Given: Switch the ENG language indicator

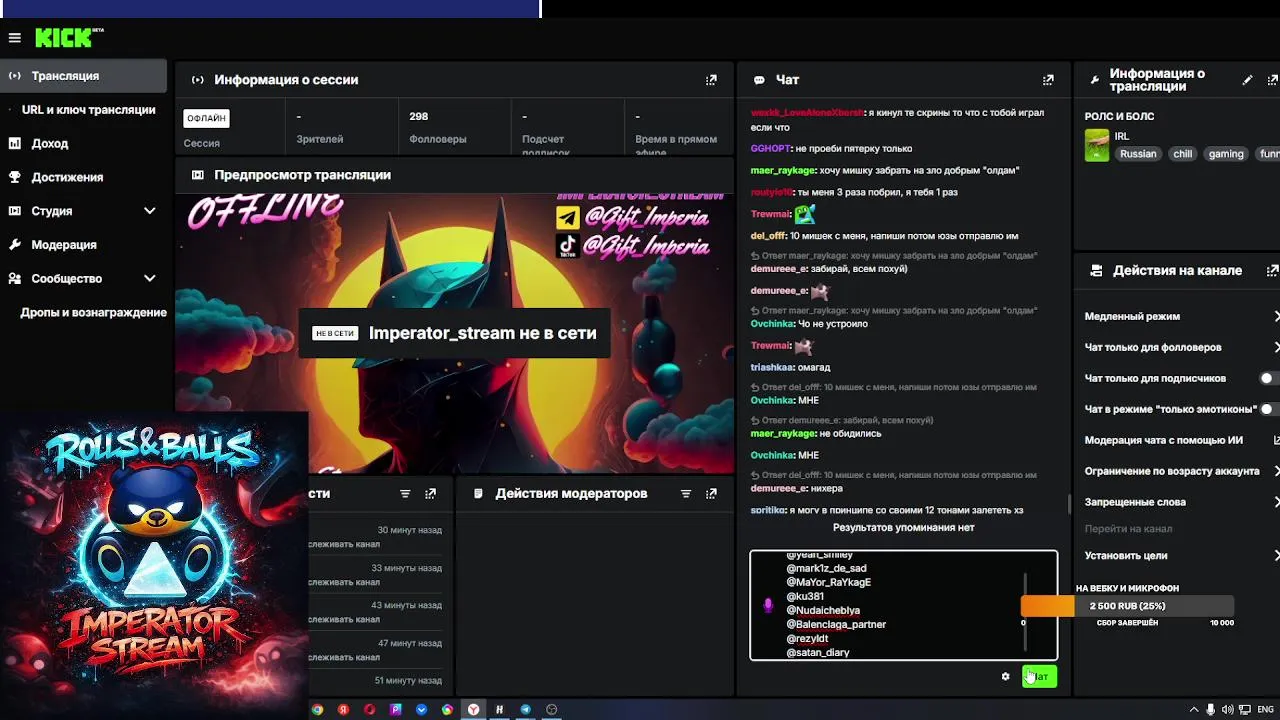Looking at the screenshot, I should (1265, 710).
